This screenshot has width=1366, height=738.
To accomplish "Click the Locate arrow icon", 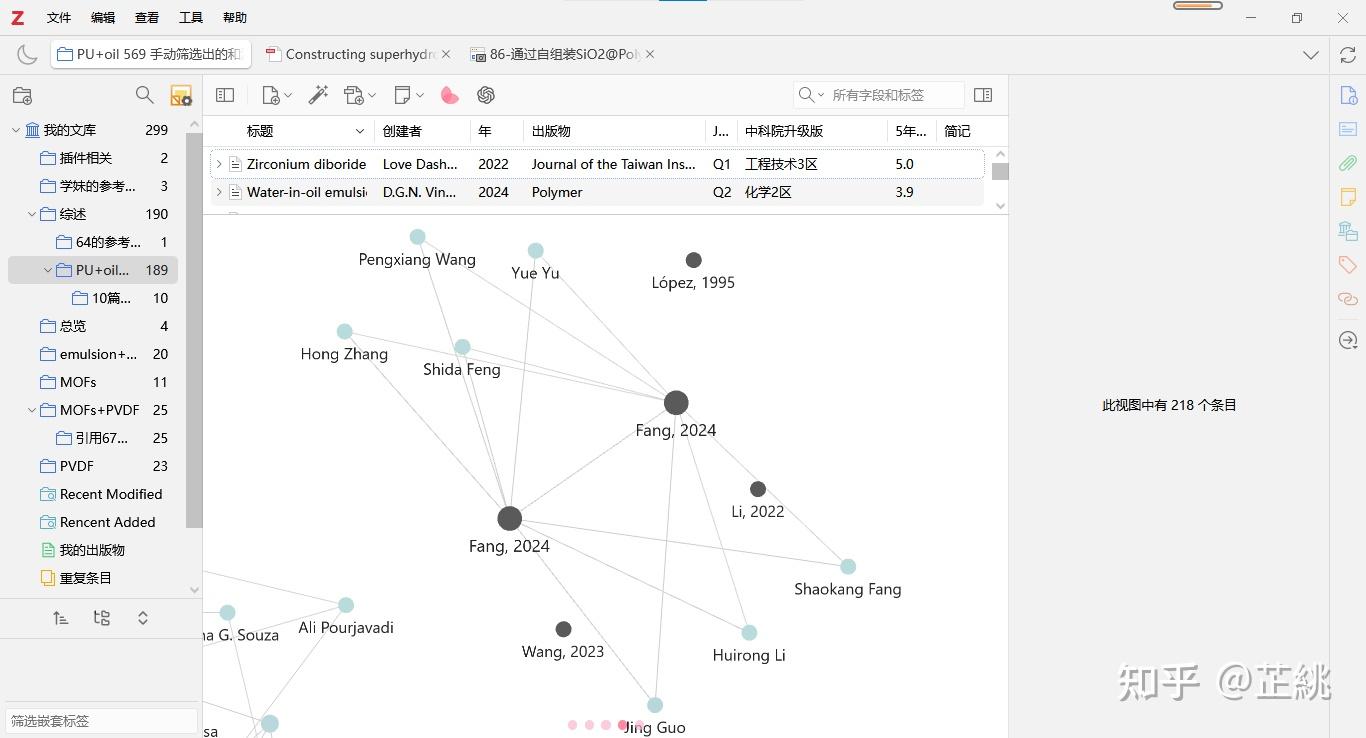I will (1348, 341).
